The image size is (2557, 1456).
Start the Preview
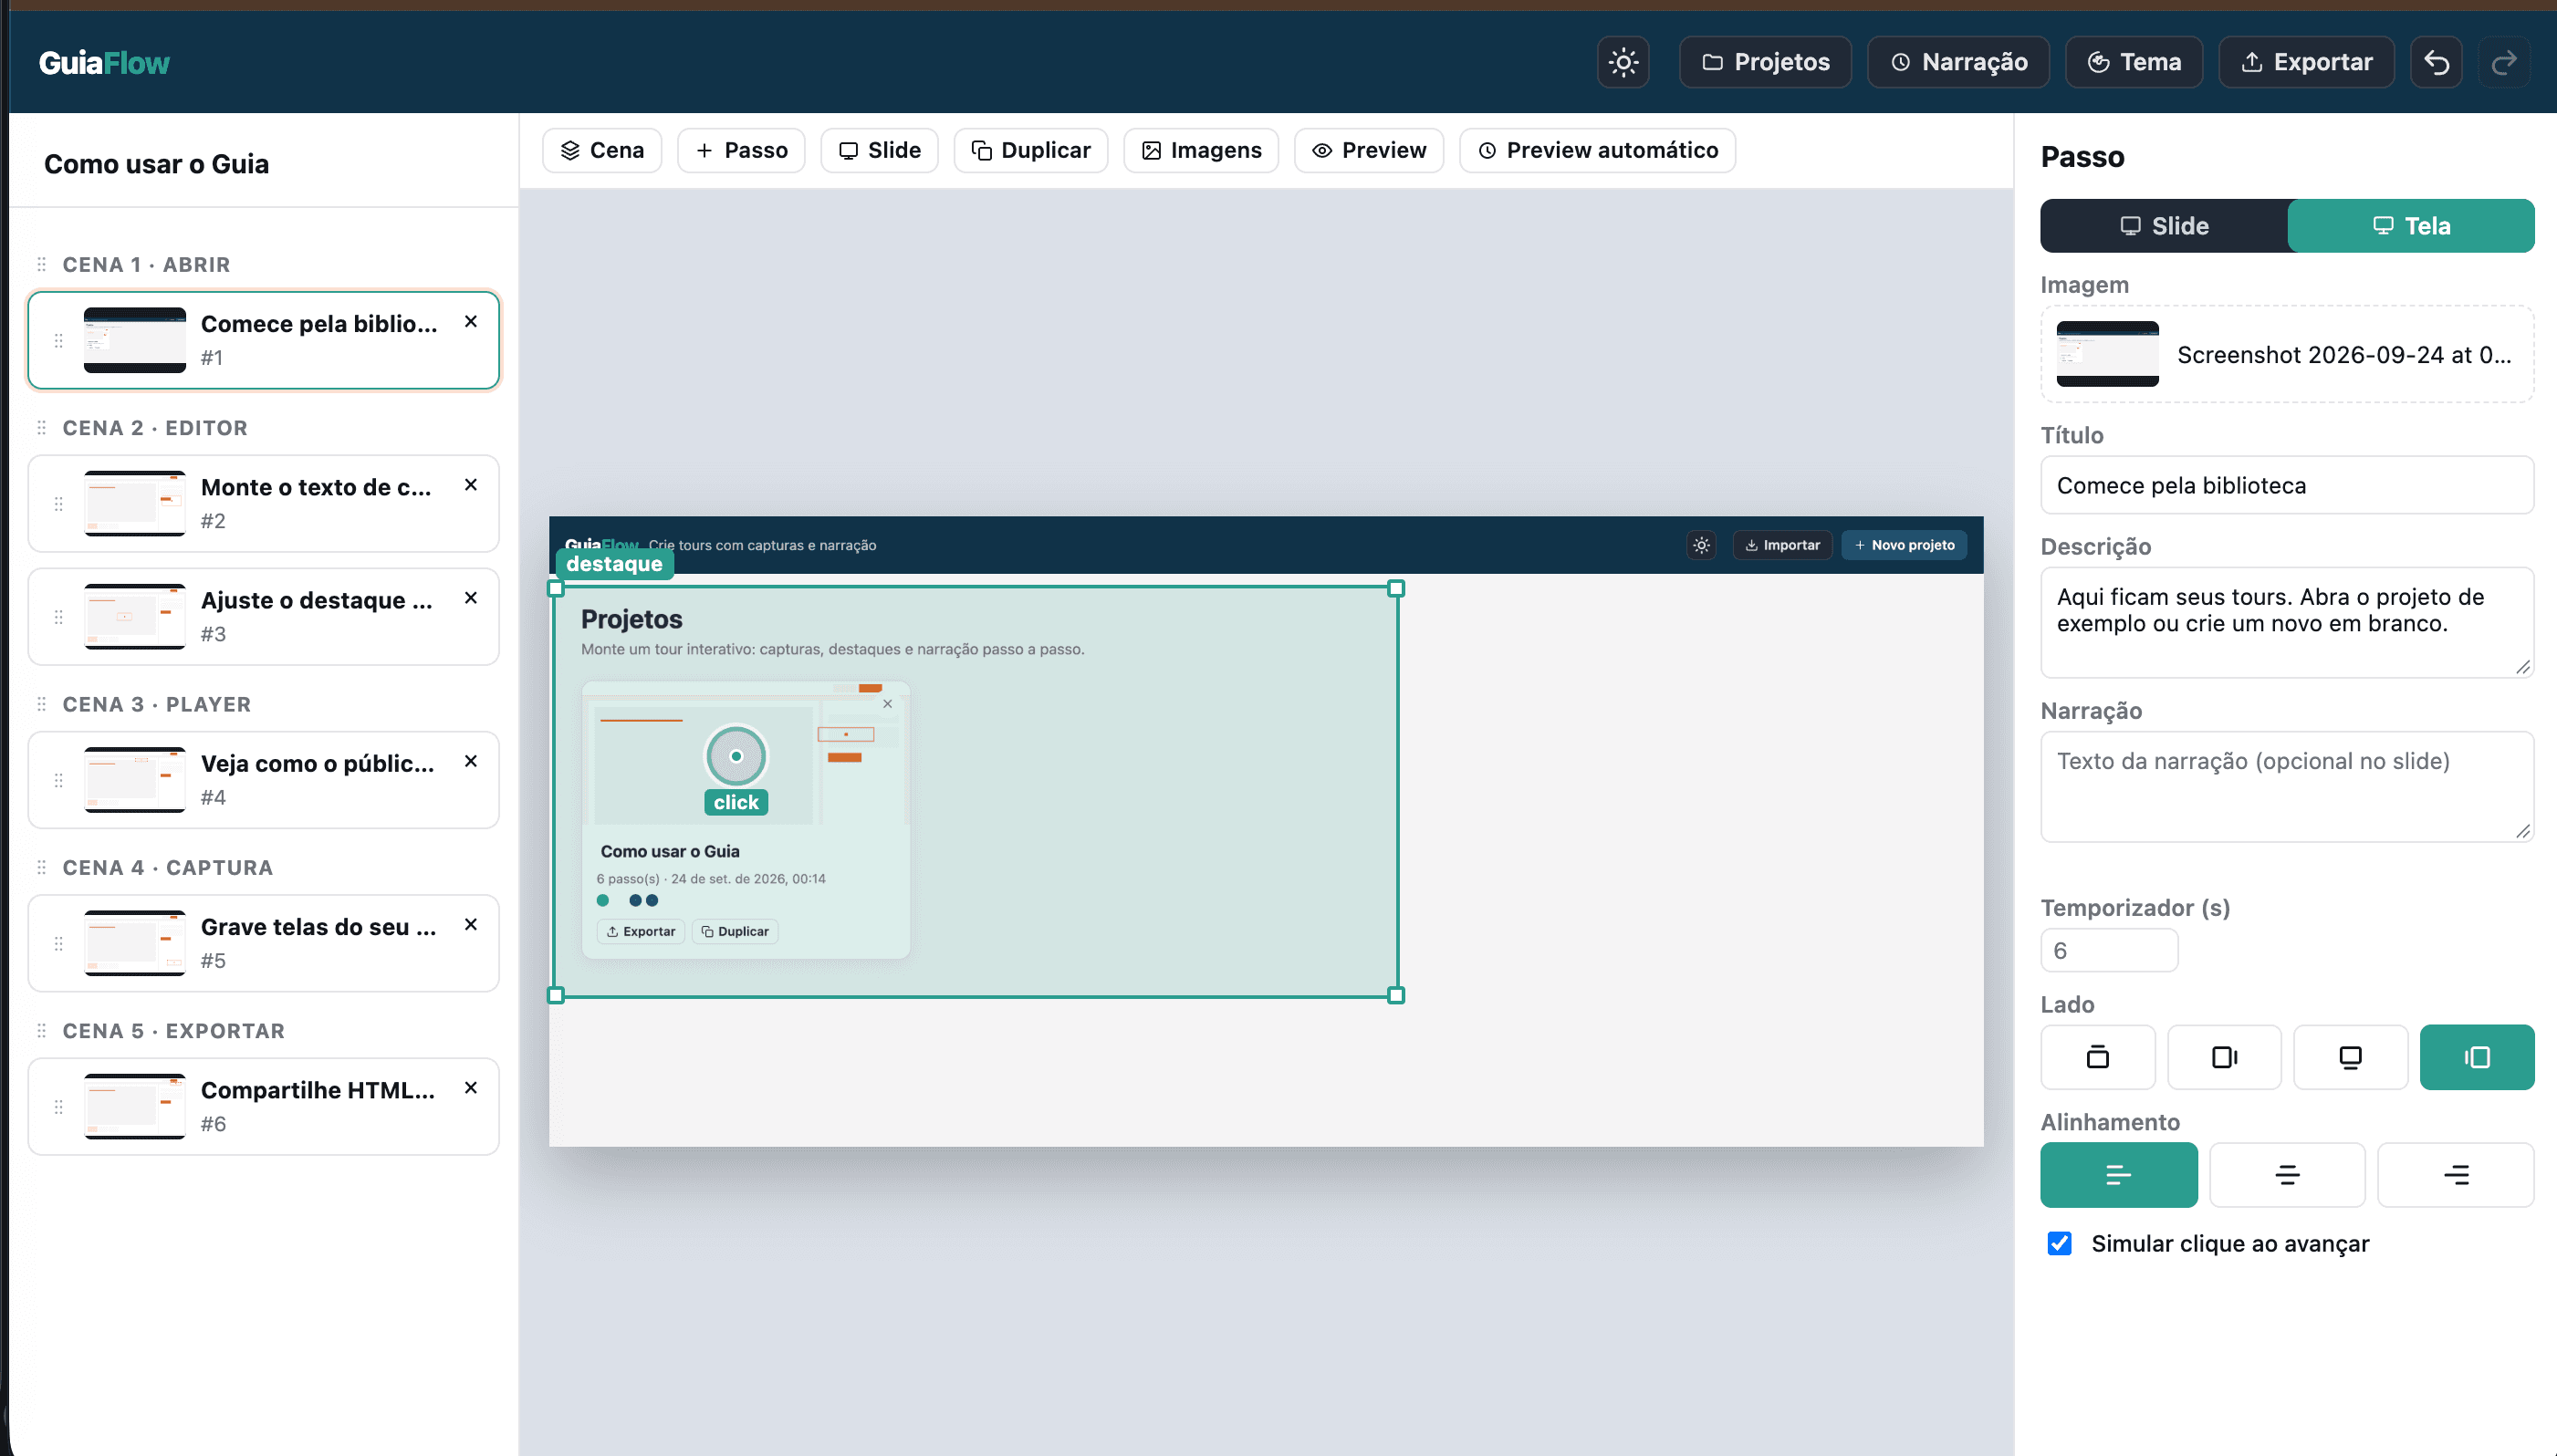[x=1368, y=150]
